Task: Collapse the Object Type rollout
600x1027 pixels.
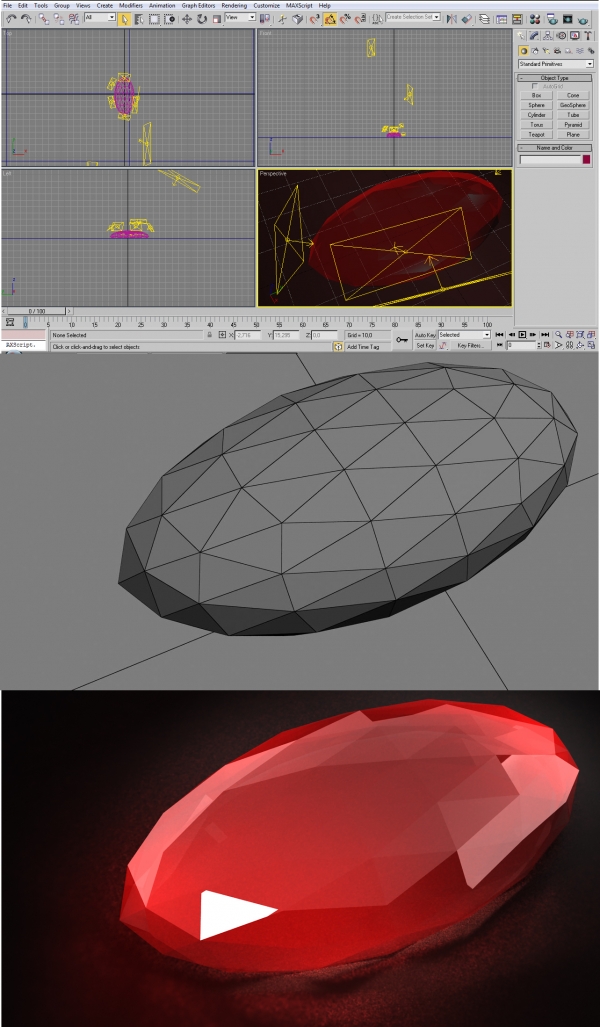Action: [555, 78]
